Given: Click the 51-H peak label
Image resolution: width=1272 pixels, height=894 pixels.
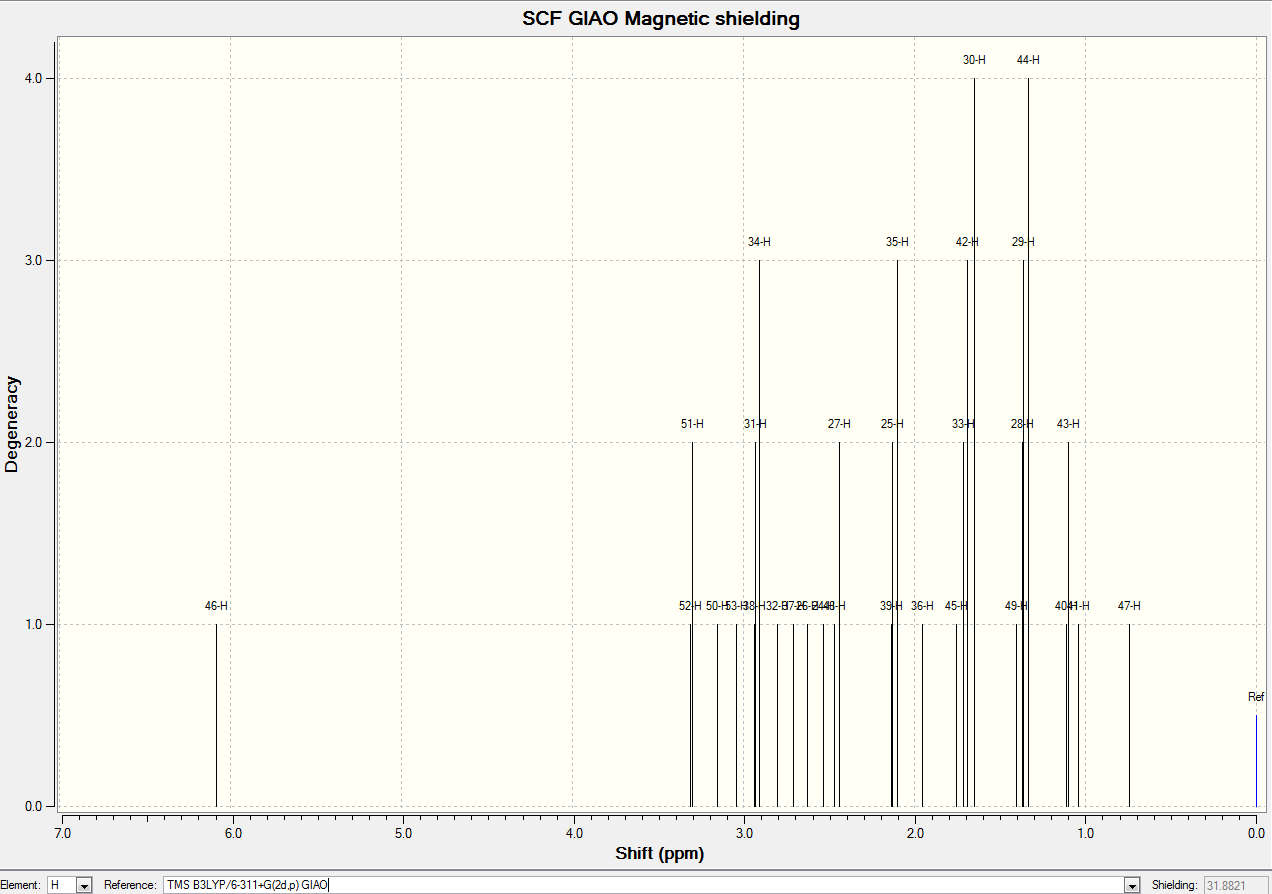Looking at the screenshot, I should coord(692,424).
